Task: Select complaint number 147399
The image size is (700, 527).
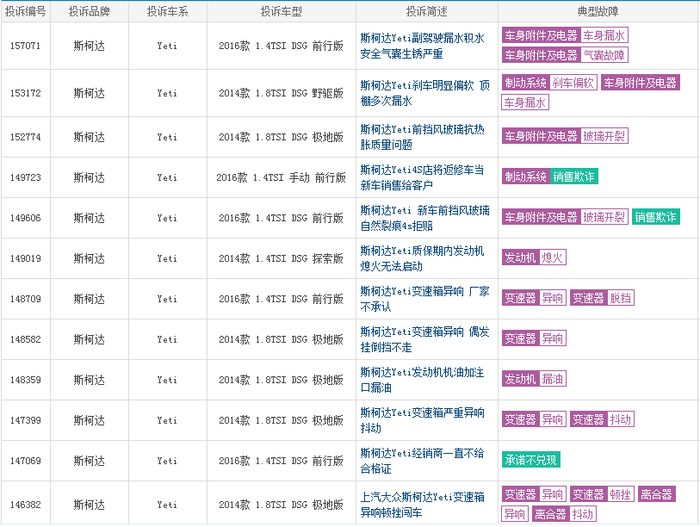Action: [25, 421]
